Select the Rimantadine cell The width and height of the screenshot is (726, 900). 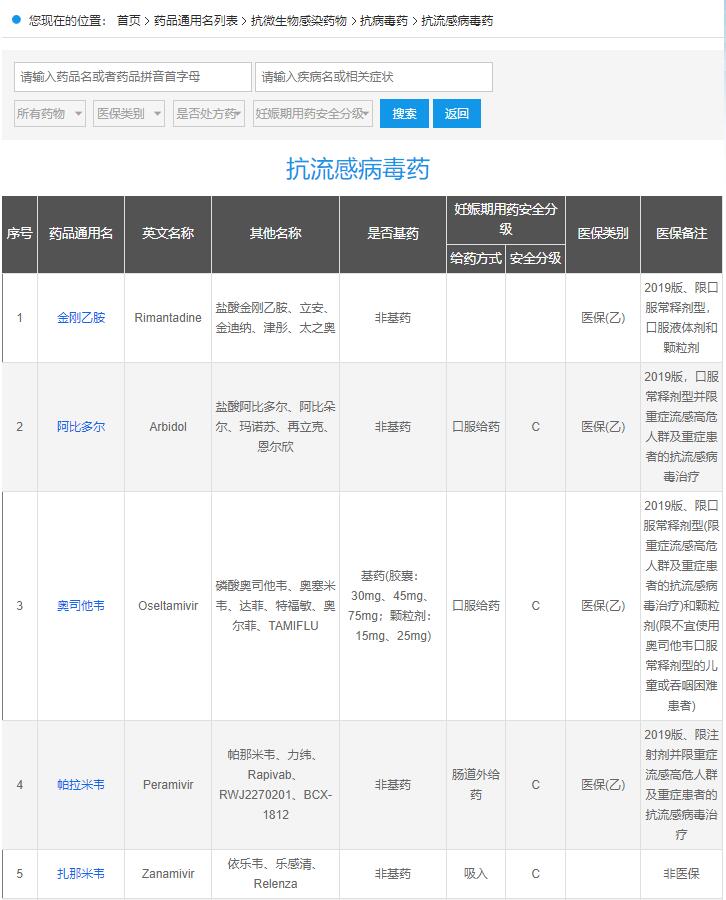coord(168,317)
